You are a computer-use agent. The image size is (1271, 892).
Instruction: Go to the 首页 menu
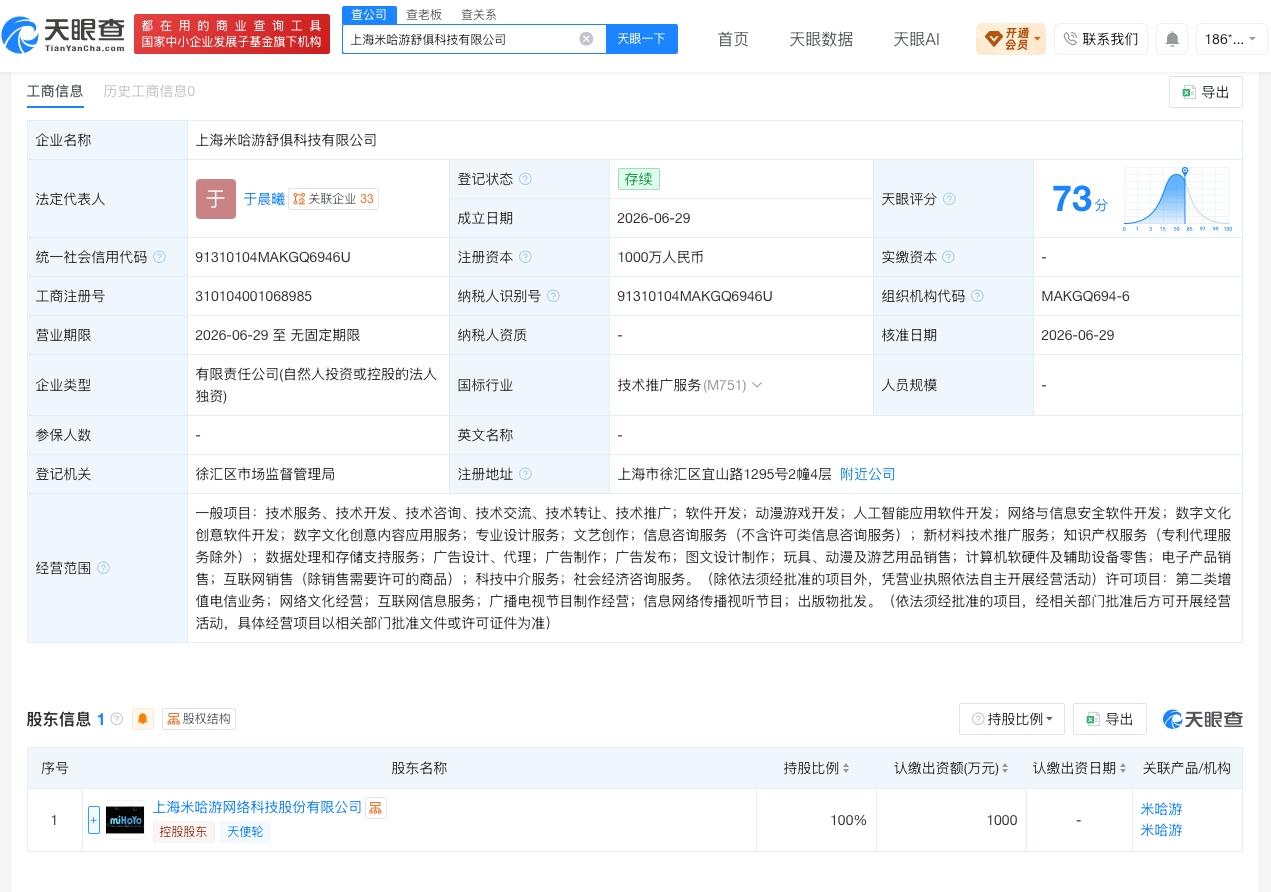click(x=733, y=39)
